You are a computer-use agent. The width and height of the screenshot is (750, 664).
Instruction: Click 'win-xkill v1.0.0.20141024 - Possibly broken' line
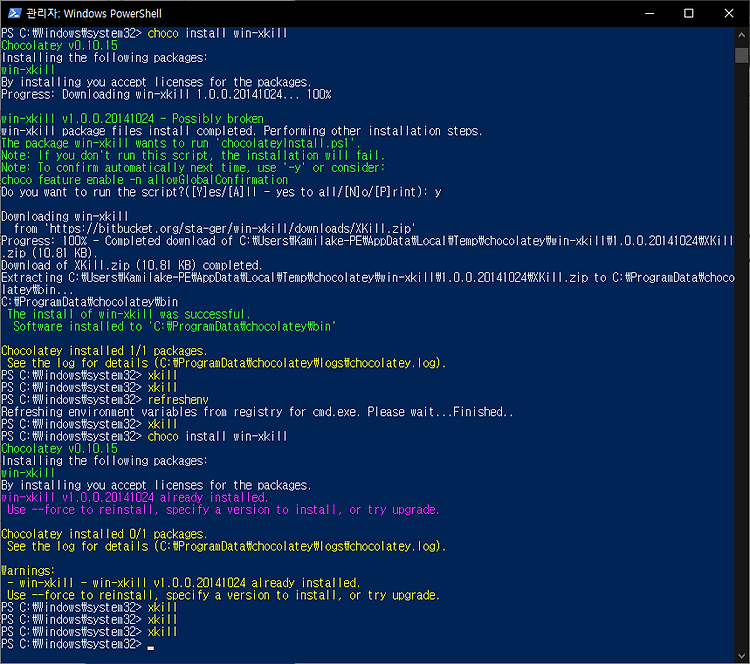[x=132, y=119]
